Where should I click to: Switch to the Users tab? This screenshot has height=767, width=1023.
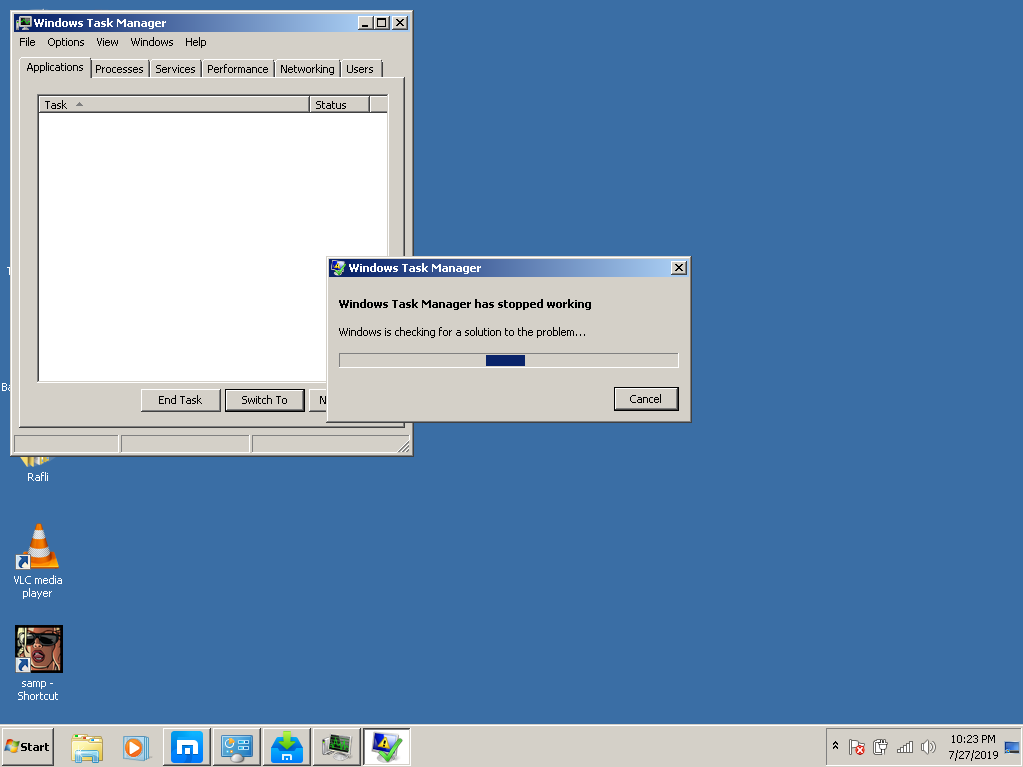pyautogui.click(x=360, y=69)
